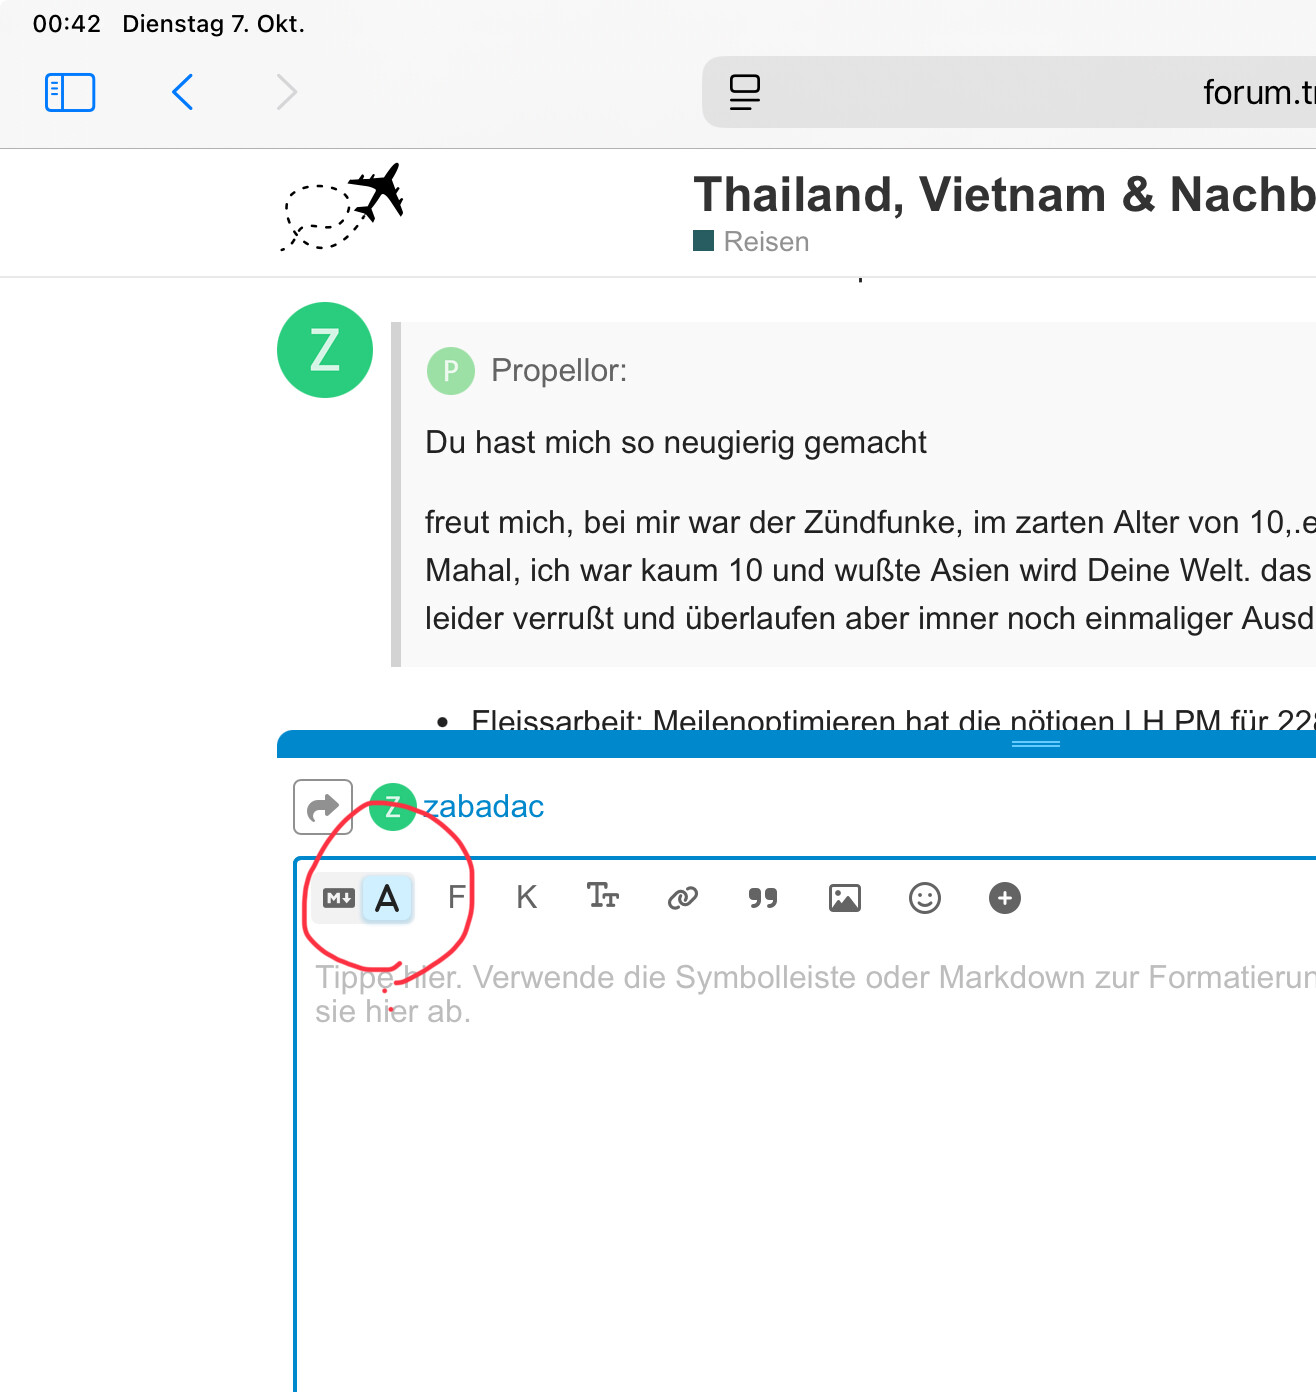Open the forum airplane logo home
The width and height of the screenshot is (1316, 1392).
343,208
